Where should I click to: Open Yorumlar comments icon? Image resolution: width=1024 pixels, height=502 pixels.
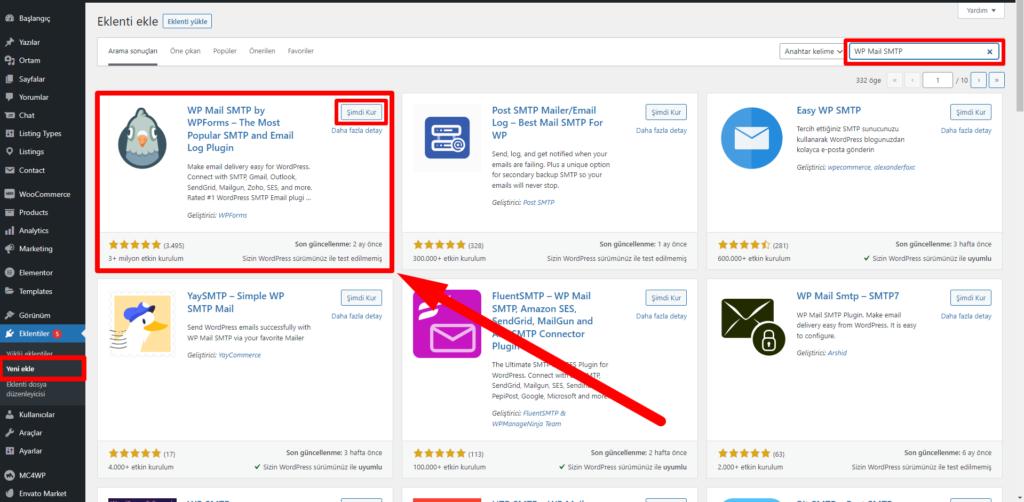coord(9,97)
